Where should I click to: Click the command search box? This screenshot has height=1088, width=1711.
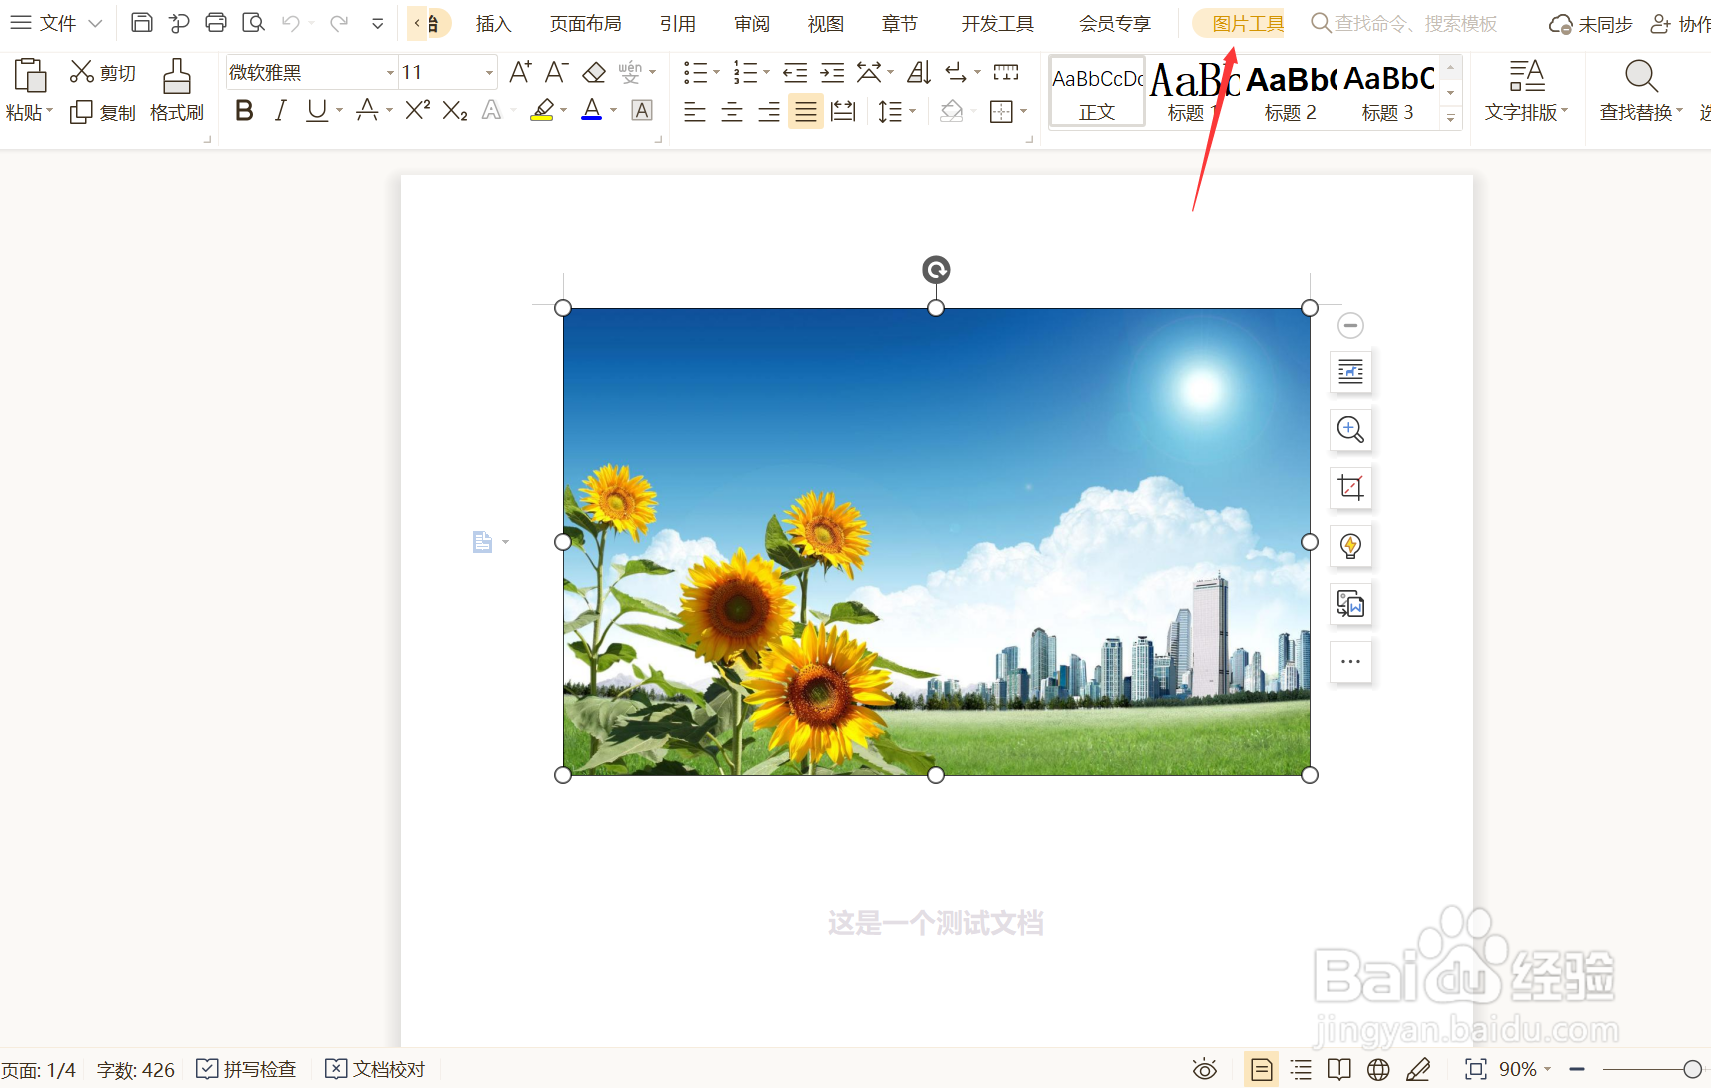[1405, 23]
